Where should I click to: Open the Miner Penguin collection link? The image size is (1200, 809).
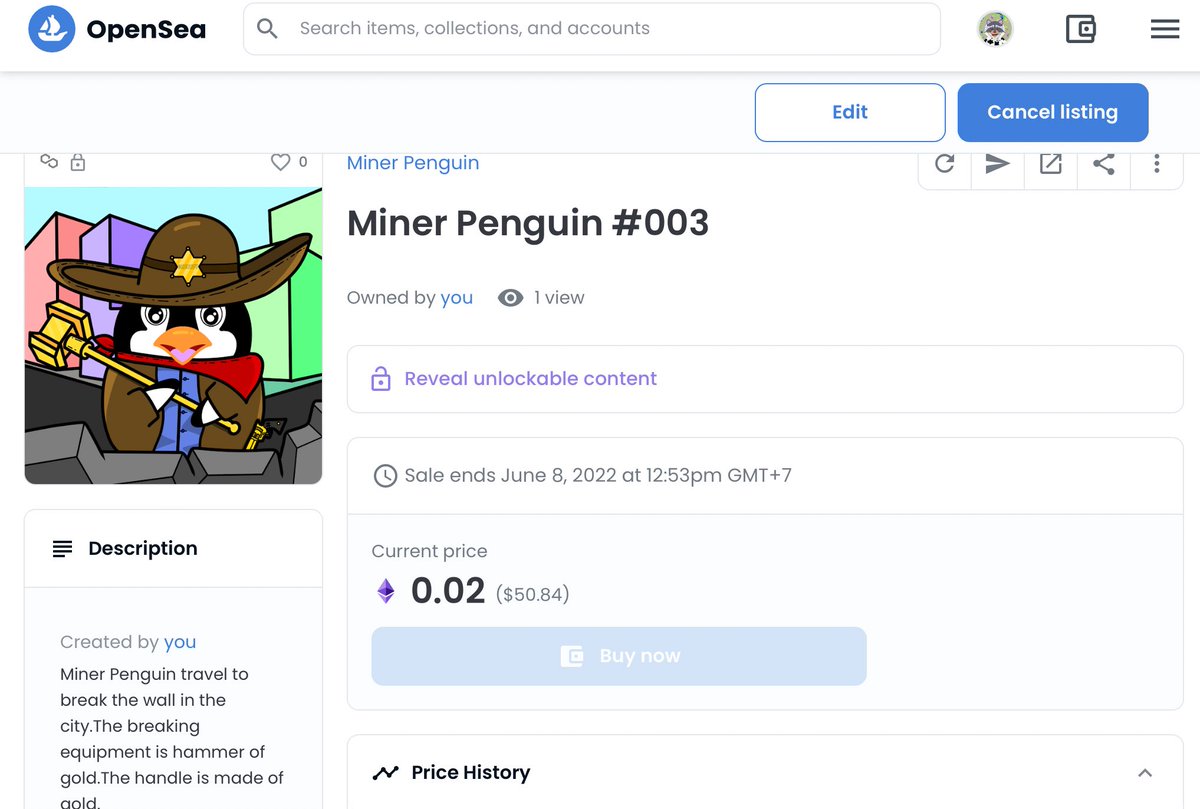point(413,163)
